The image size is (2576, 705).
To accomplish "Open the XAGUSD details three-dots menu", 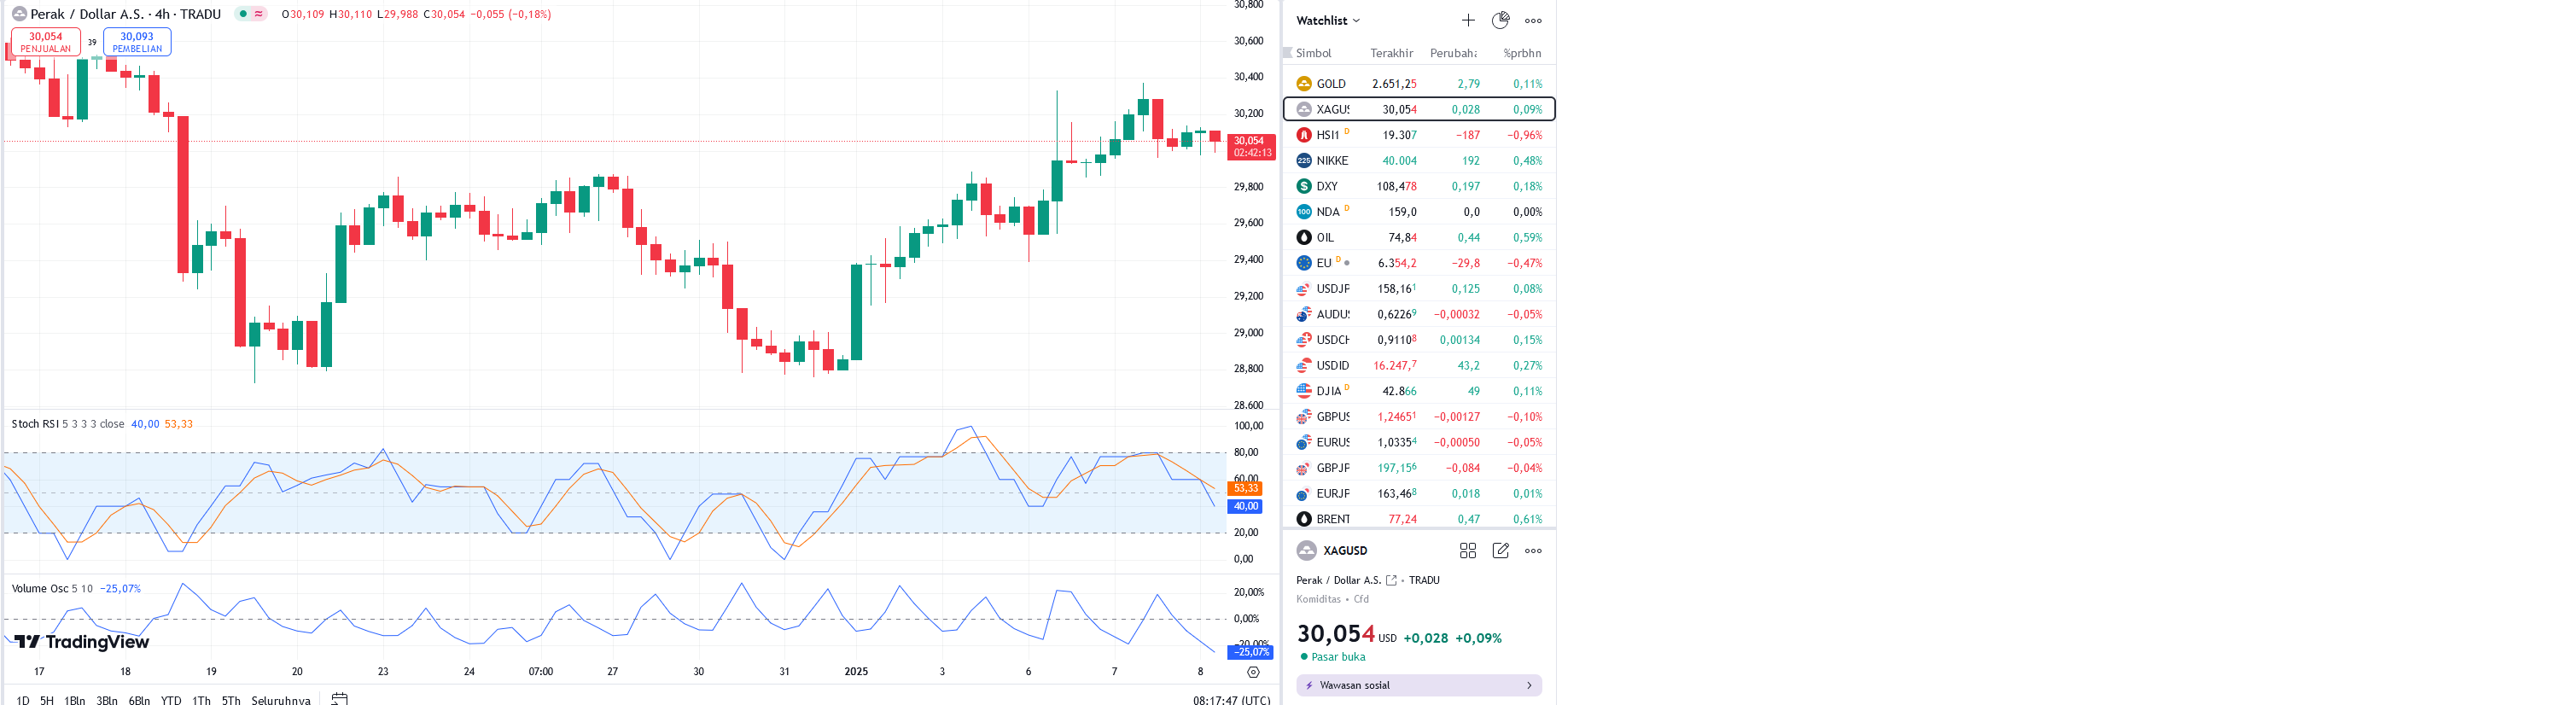I will (x=1533, y=551).
